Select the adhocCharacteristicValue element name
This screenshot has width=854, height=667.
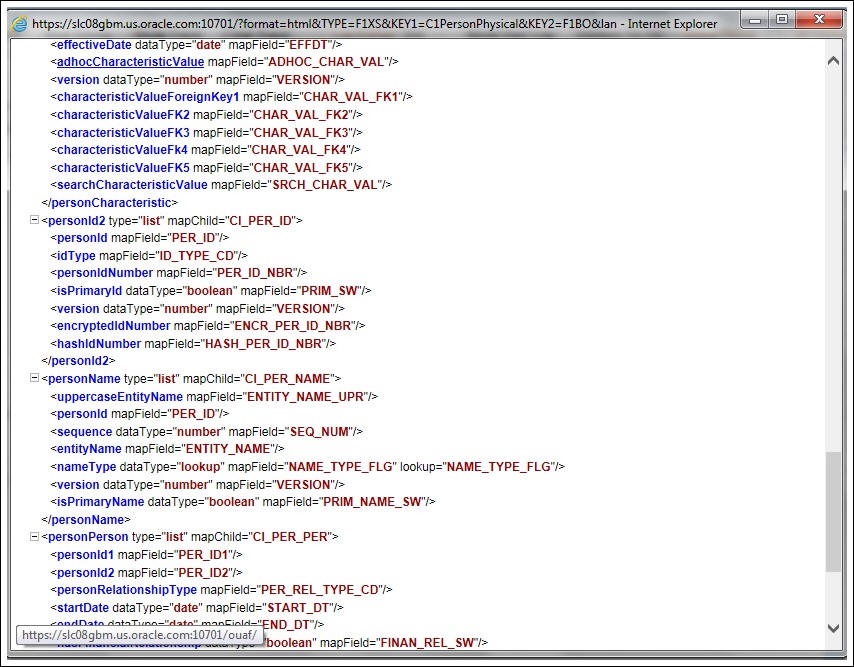click(128, 61)
